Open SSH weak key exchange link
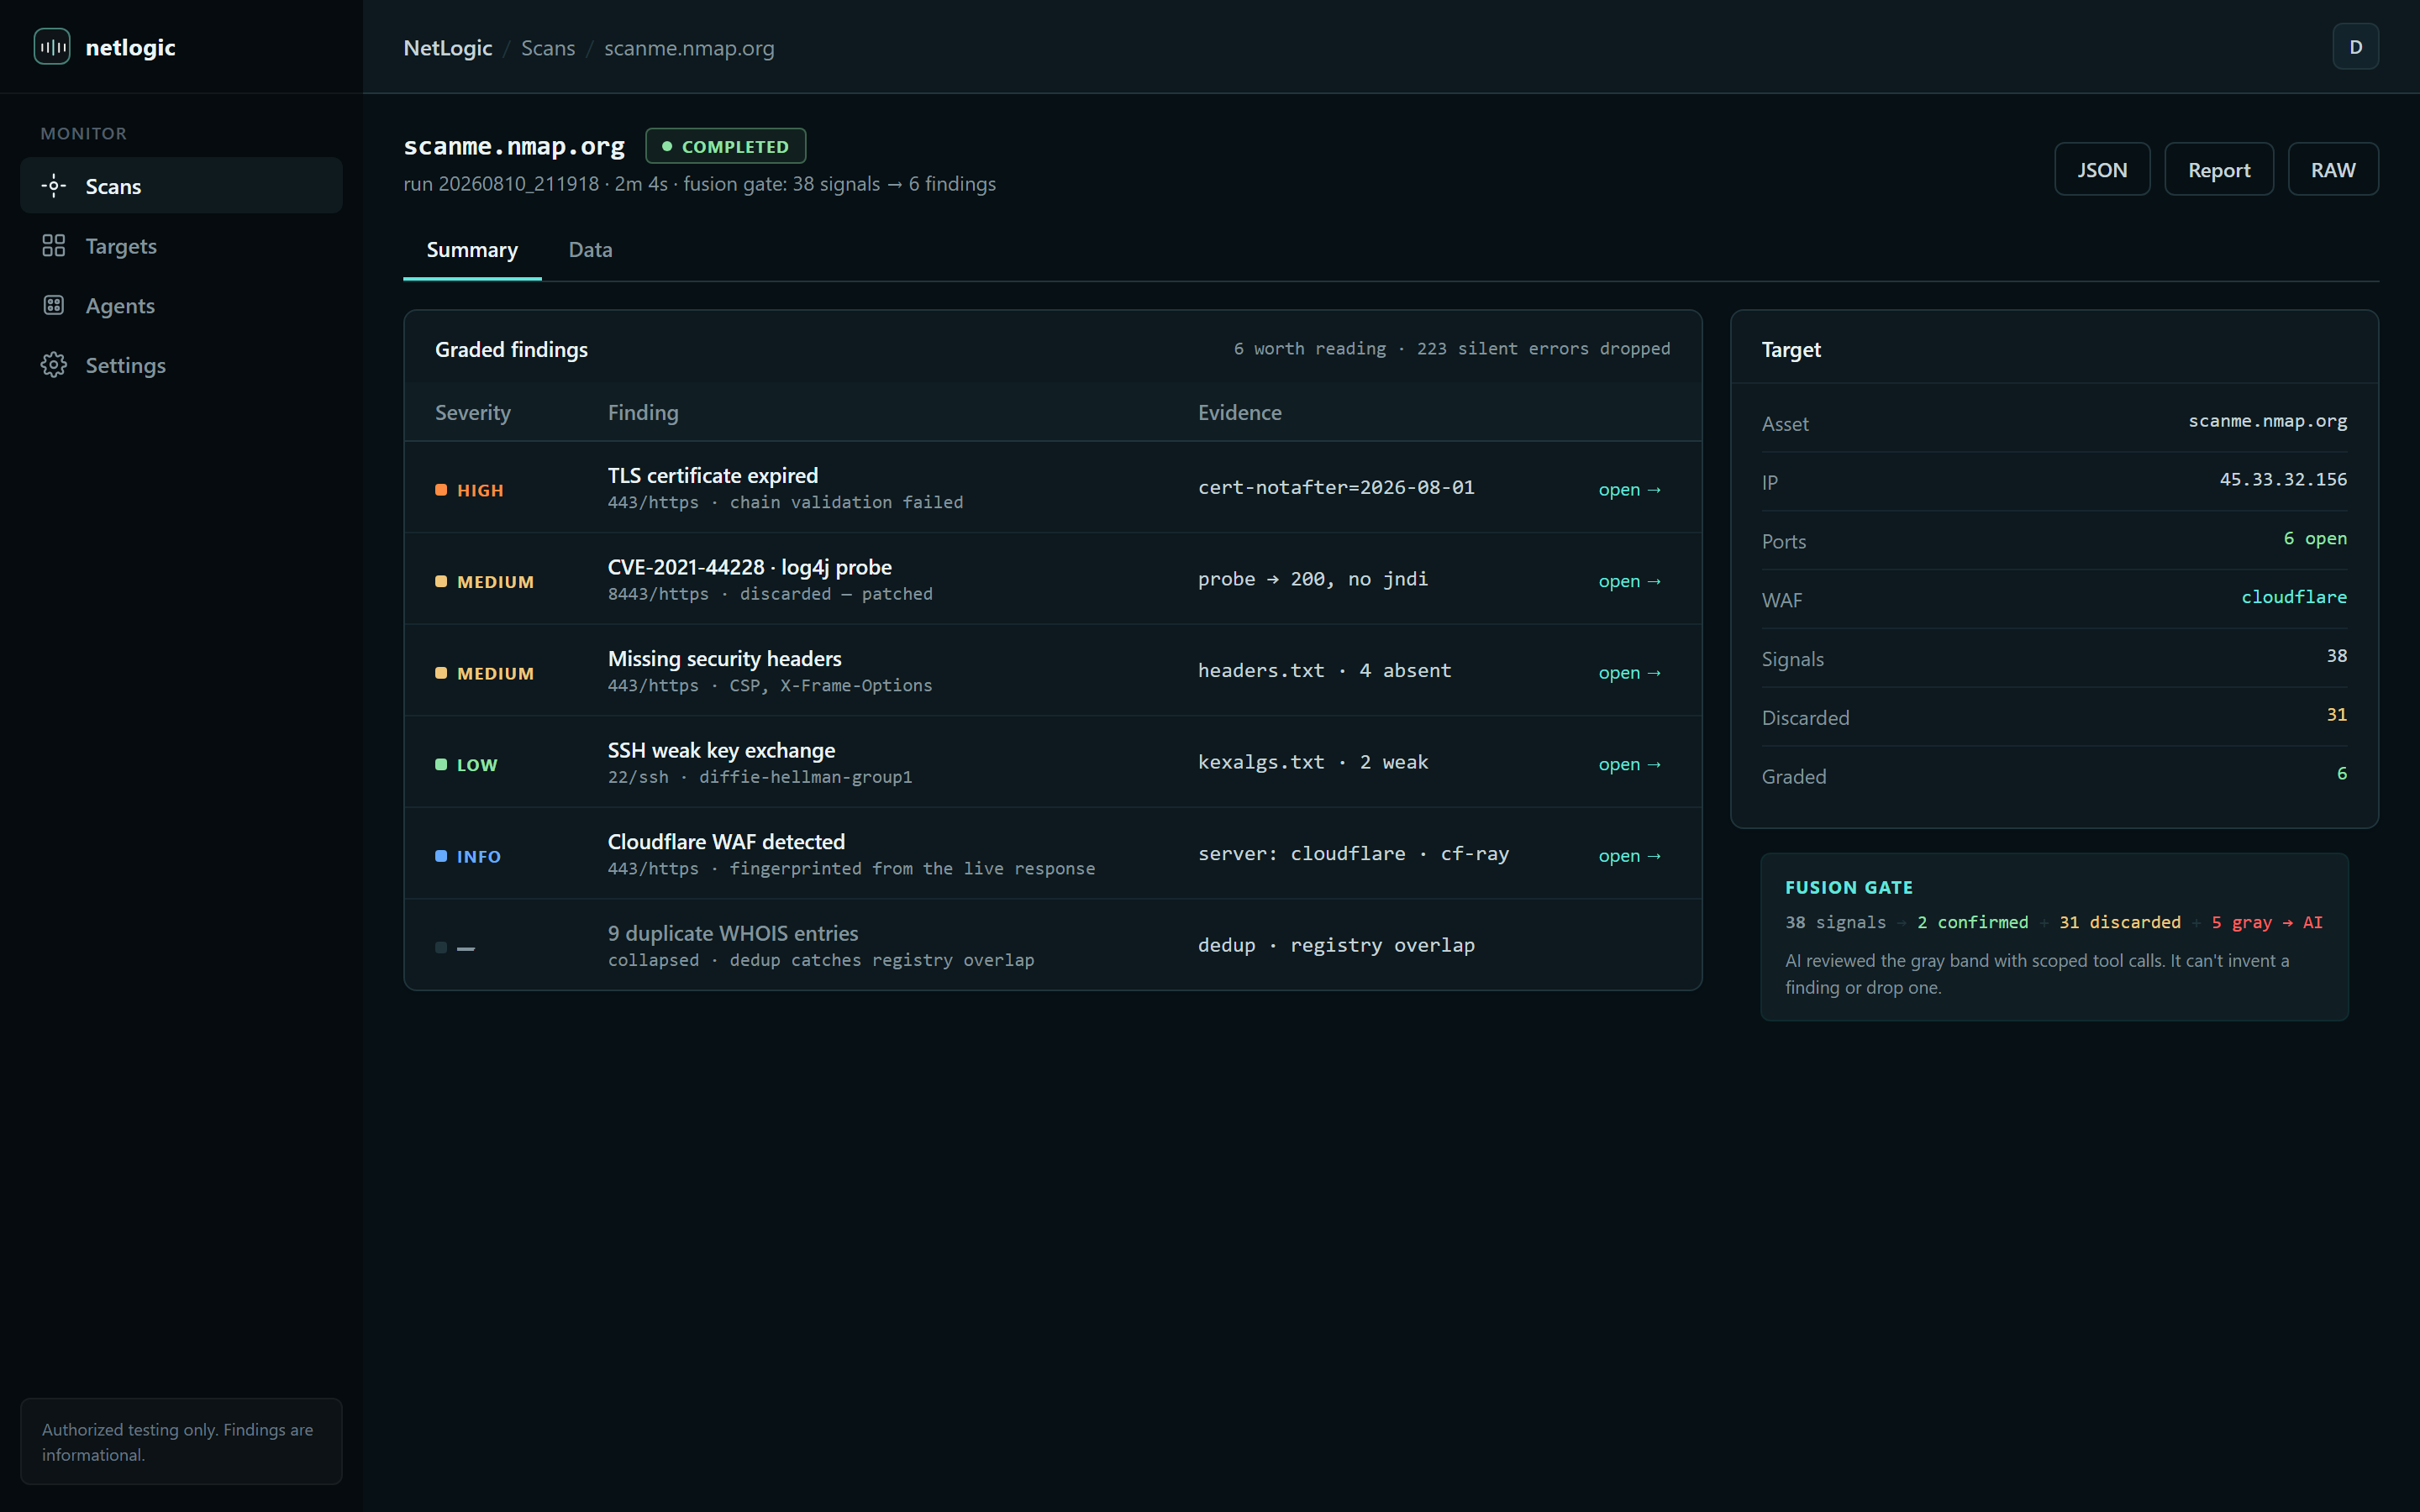The height and width of the screenshot is (1512, 2420). click(x=1629, y=765)
